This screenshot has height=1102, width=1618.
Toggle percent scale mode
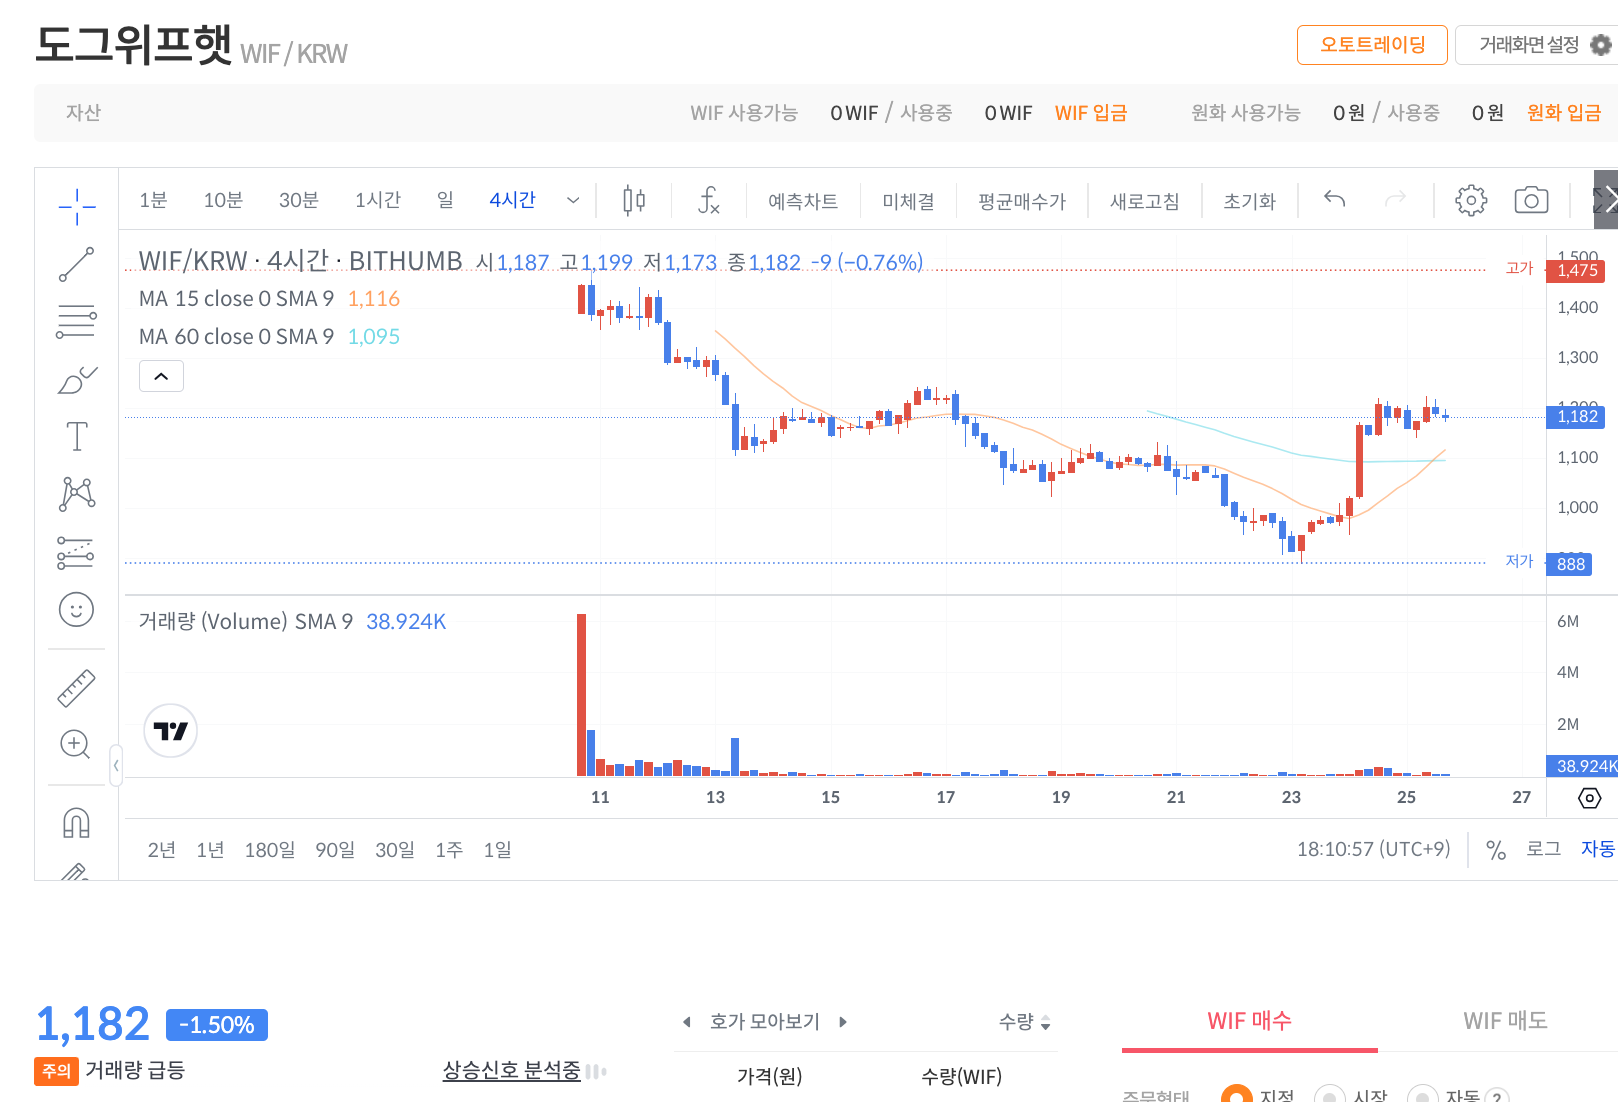(x=1496, y=850)
